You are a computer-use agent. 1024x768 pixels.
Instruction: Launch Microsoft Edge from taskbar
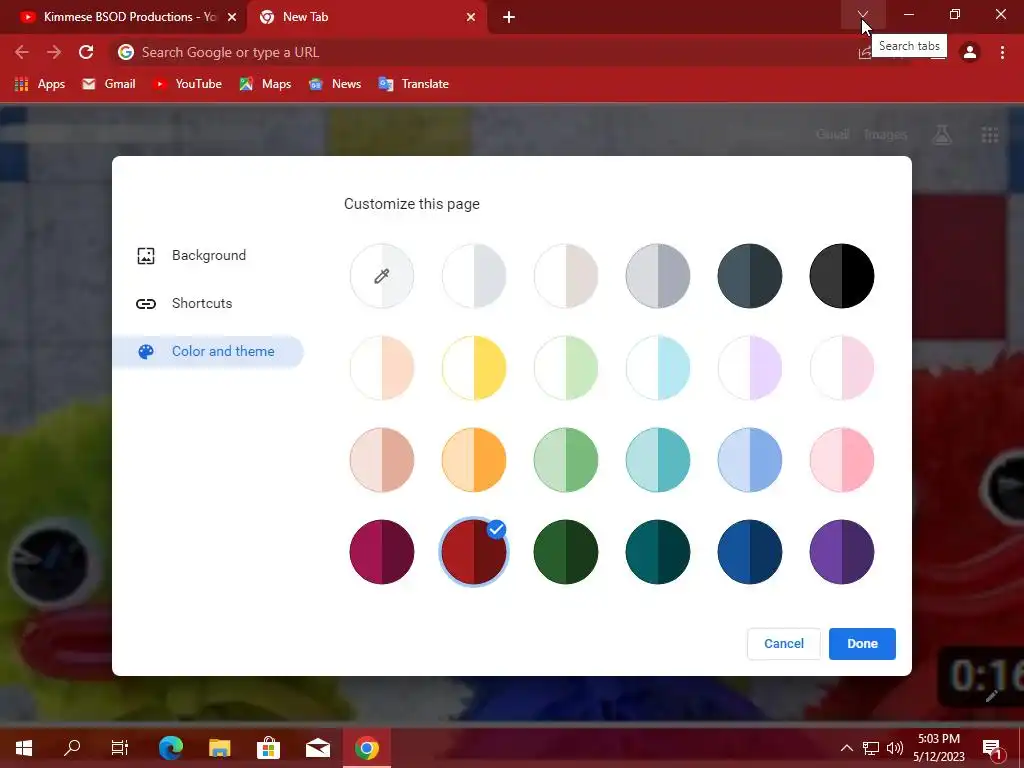pyautogui.click(x=171, y=748)
